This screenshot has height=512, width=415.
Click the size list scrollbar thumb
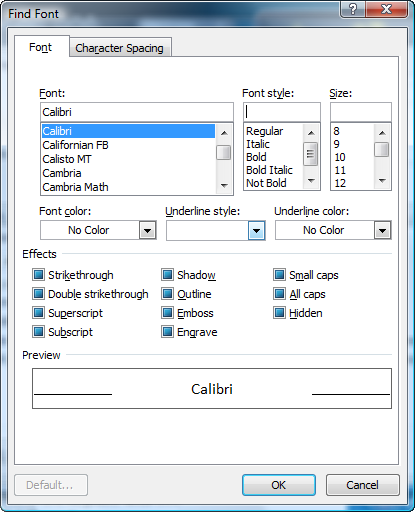(382, 149)
